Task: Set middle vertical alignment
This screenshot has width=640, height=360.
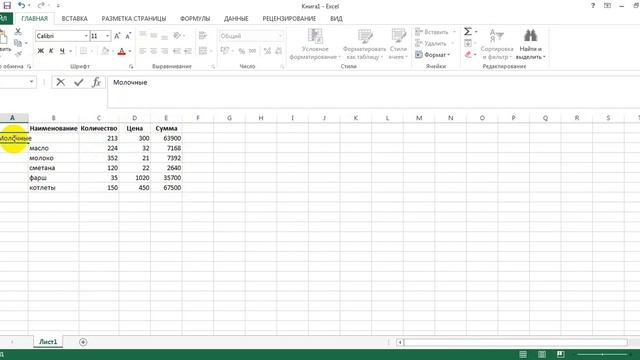Action: tap(153, 36)
